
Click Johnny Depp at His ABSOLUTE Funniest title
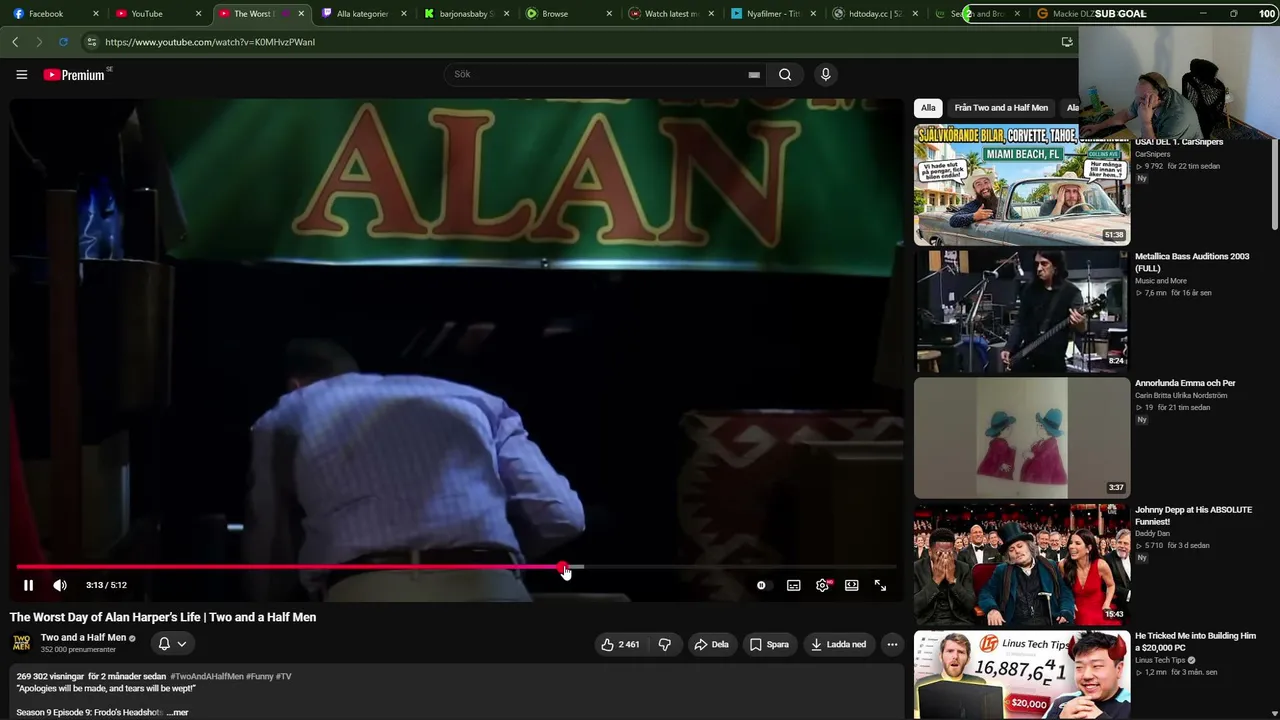click(1193, 516)
